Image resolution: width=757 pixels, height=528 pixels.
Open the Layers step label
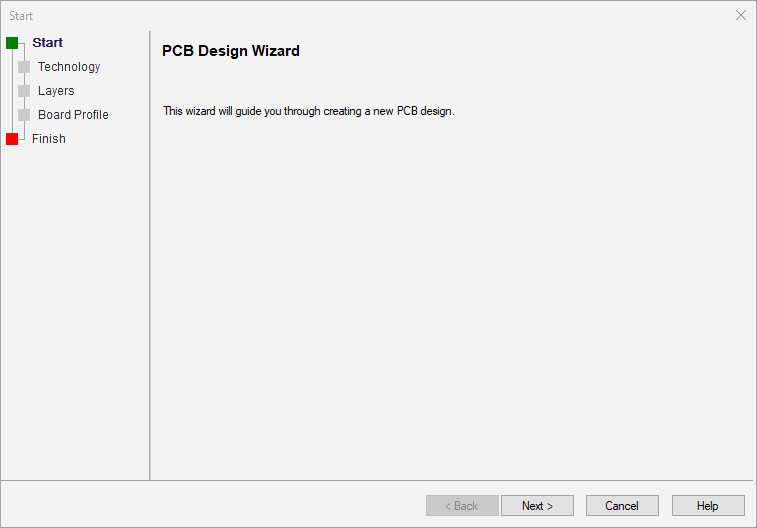tap(56, 91)
